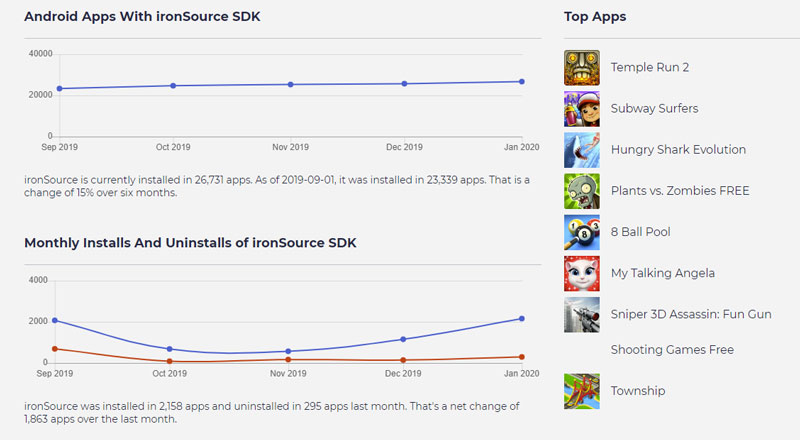Viewport: 800px width, 440px height.
Task: Open the Township app icon
Action: click(x=582, y=391)
